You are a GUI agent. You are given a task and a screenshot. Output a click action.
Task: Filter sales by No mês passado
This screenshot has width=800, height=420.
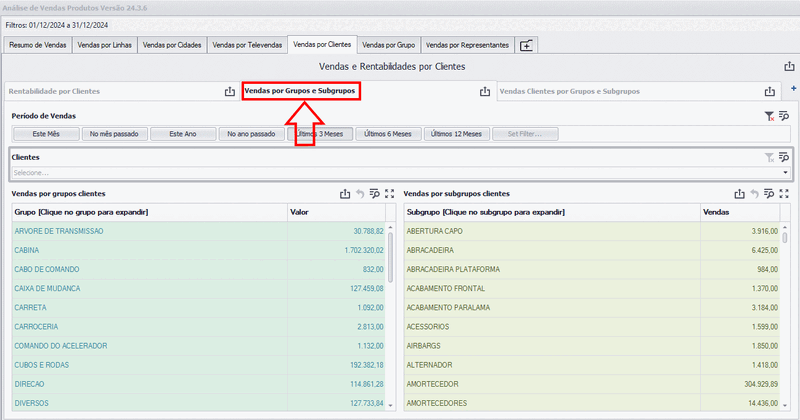114,134
